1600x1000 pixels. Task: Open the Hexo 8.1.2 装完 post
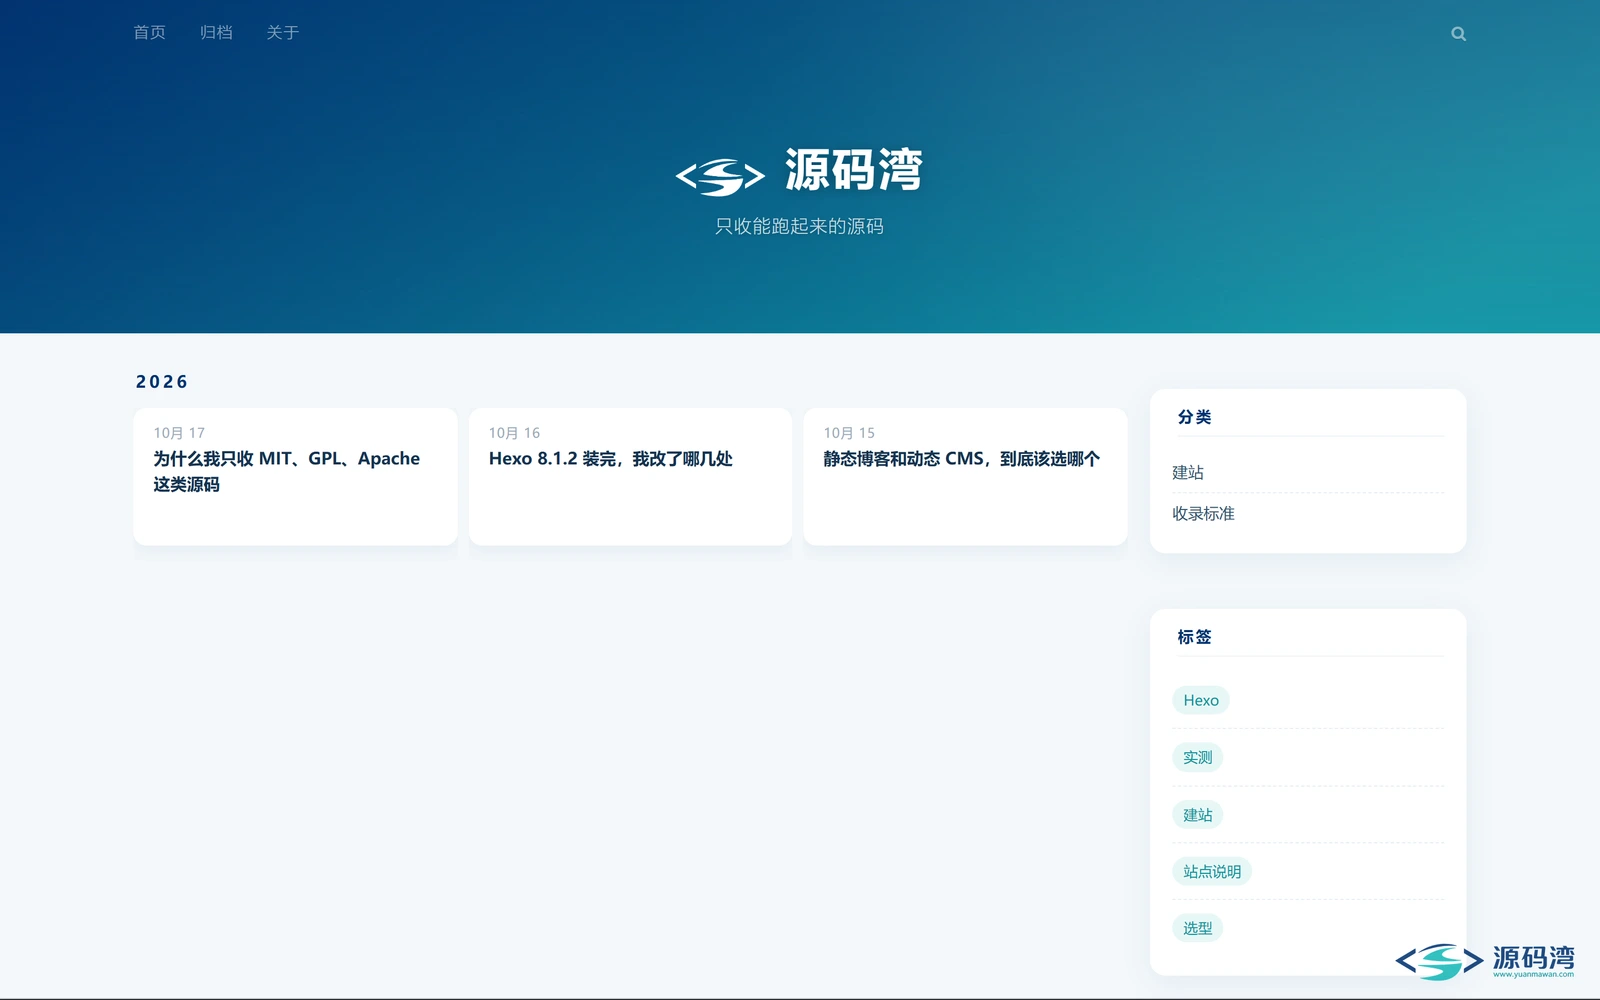[610, 459]
